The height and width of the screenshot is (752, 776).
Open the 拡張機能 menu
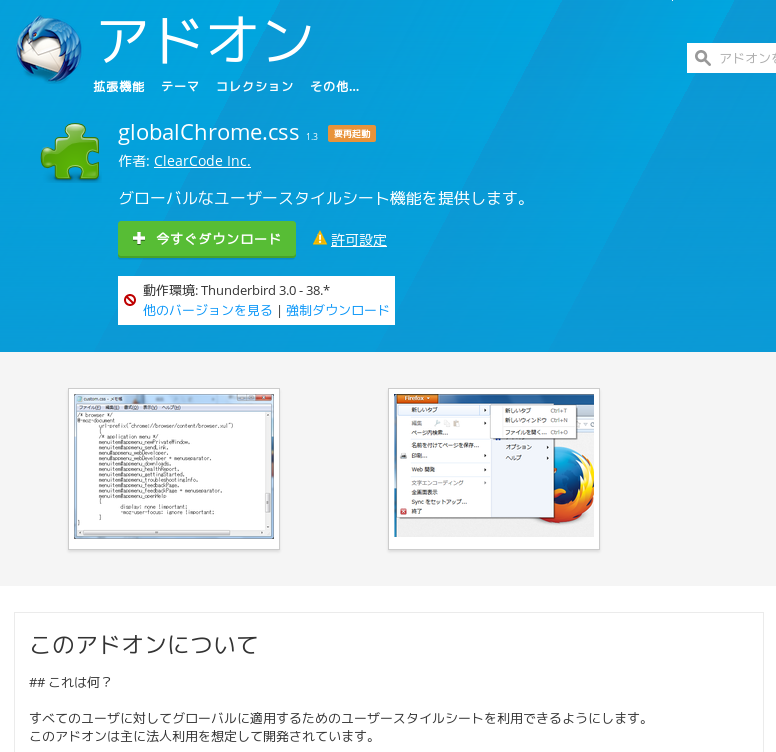(x=119, y=87)
